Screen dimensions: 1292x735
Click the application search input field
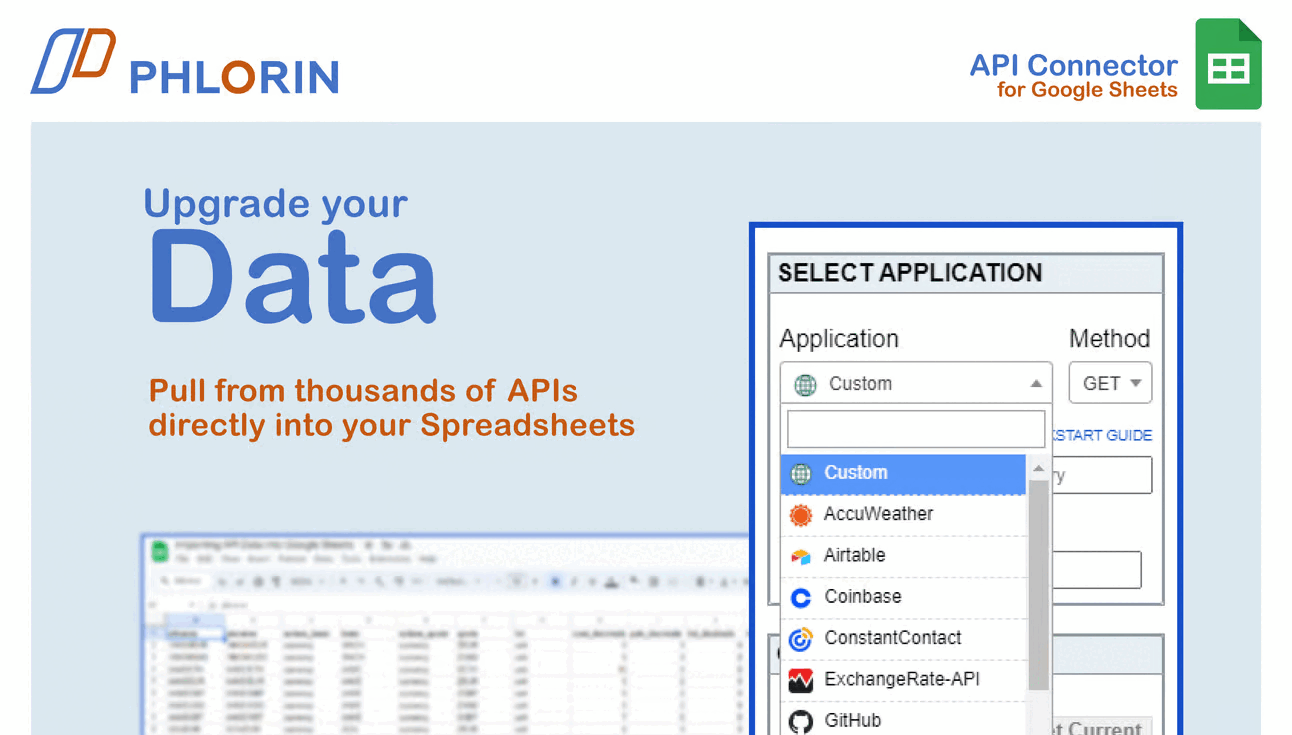[916, 429]
